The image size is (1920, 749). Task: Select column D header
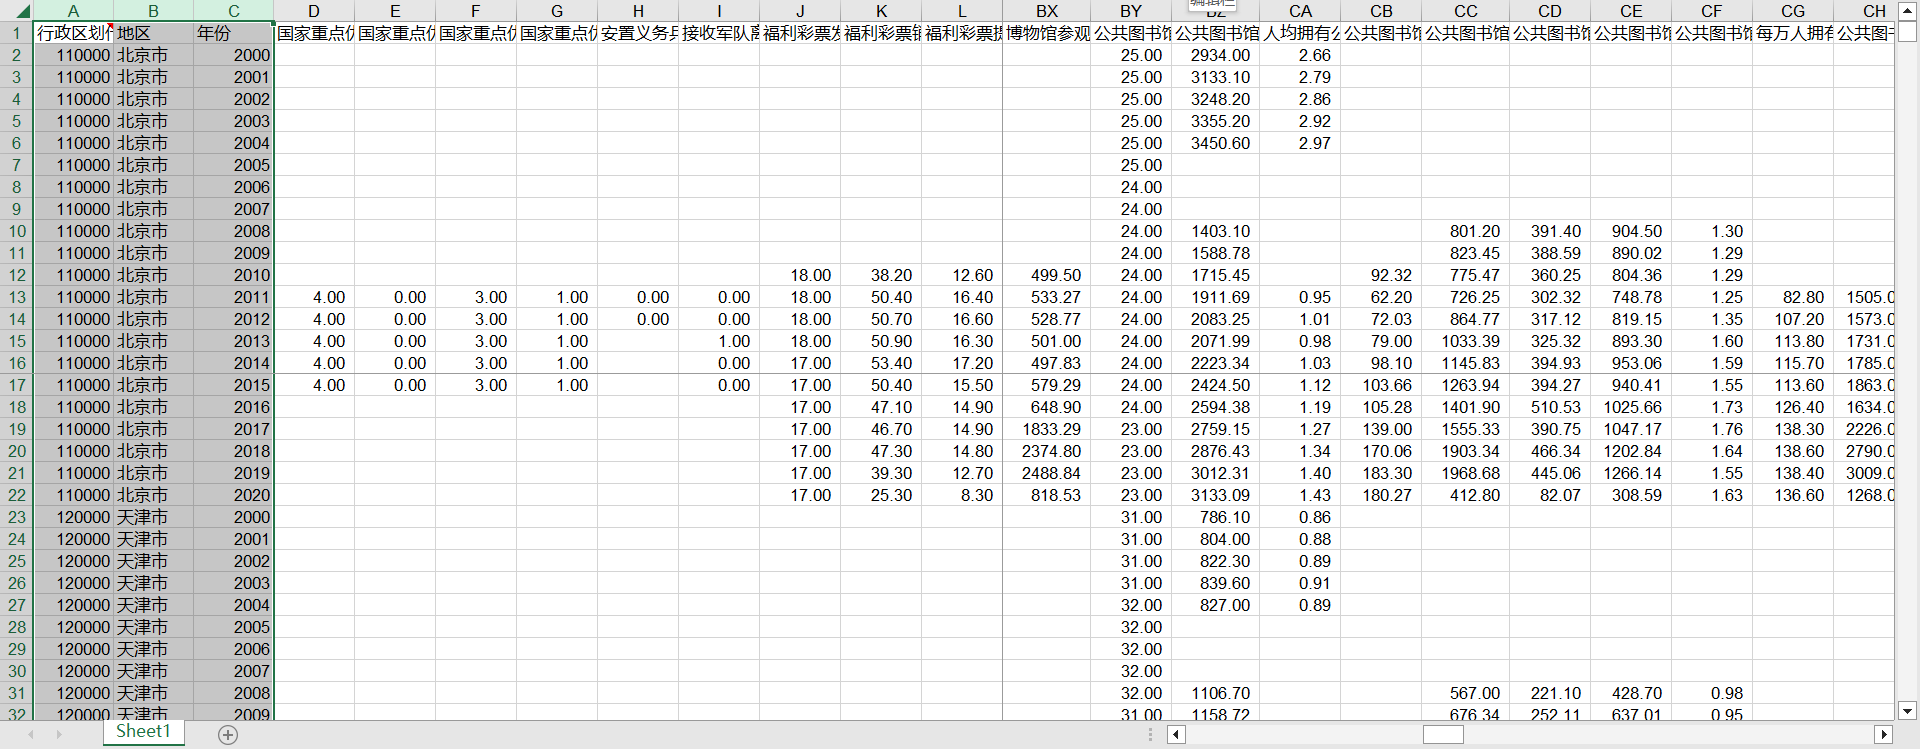pos(314,11)
